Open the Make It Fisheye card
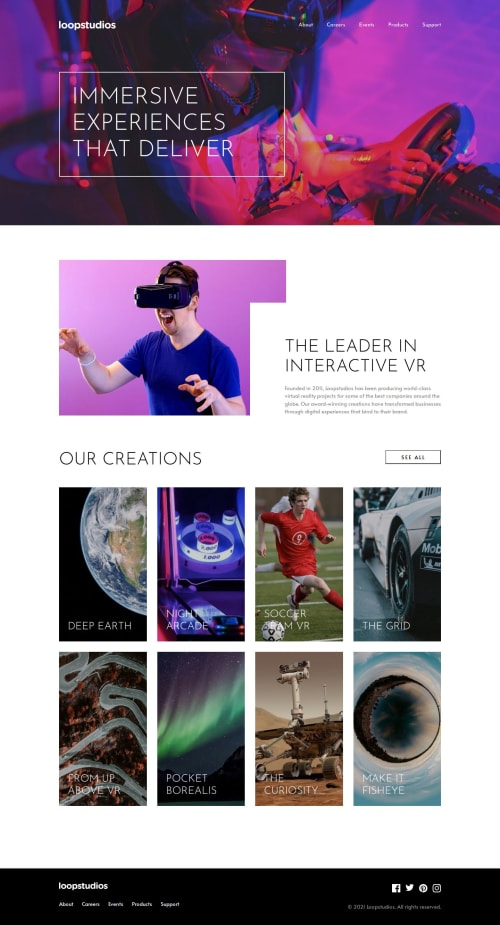Image resolution: width=500 pixels, height=925 pixels. pyautogui.click(x=397, y=729)
